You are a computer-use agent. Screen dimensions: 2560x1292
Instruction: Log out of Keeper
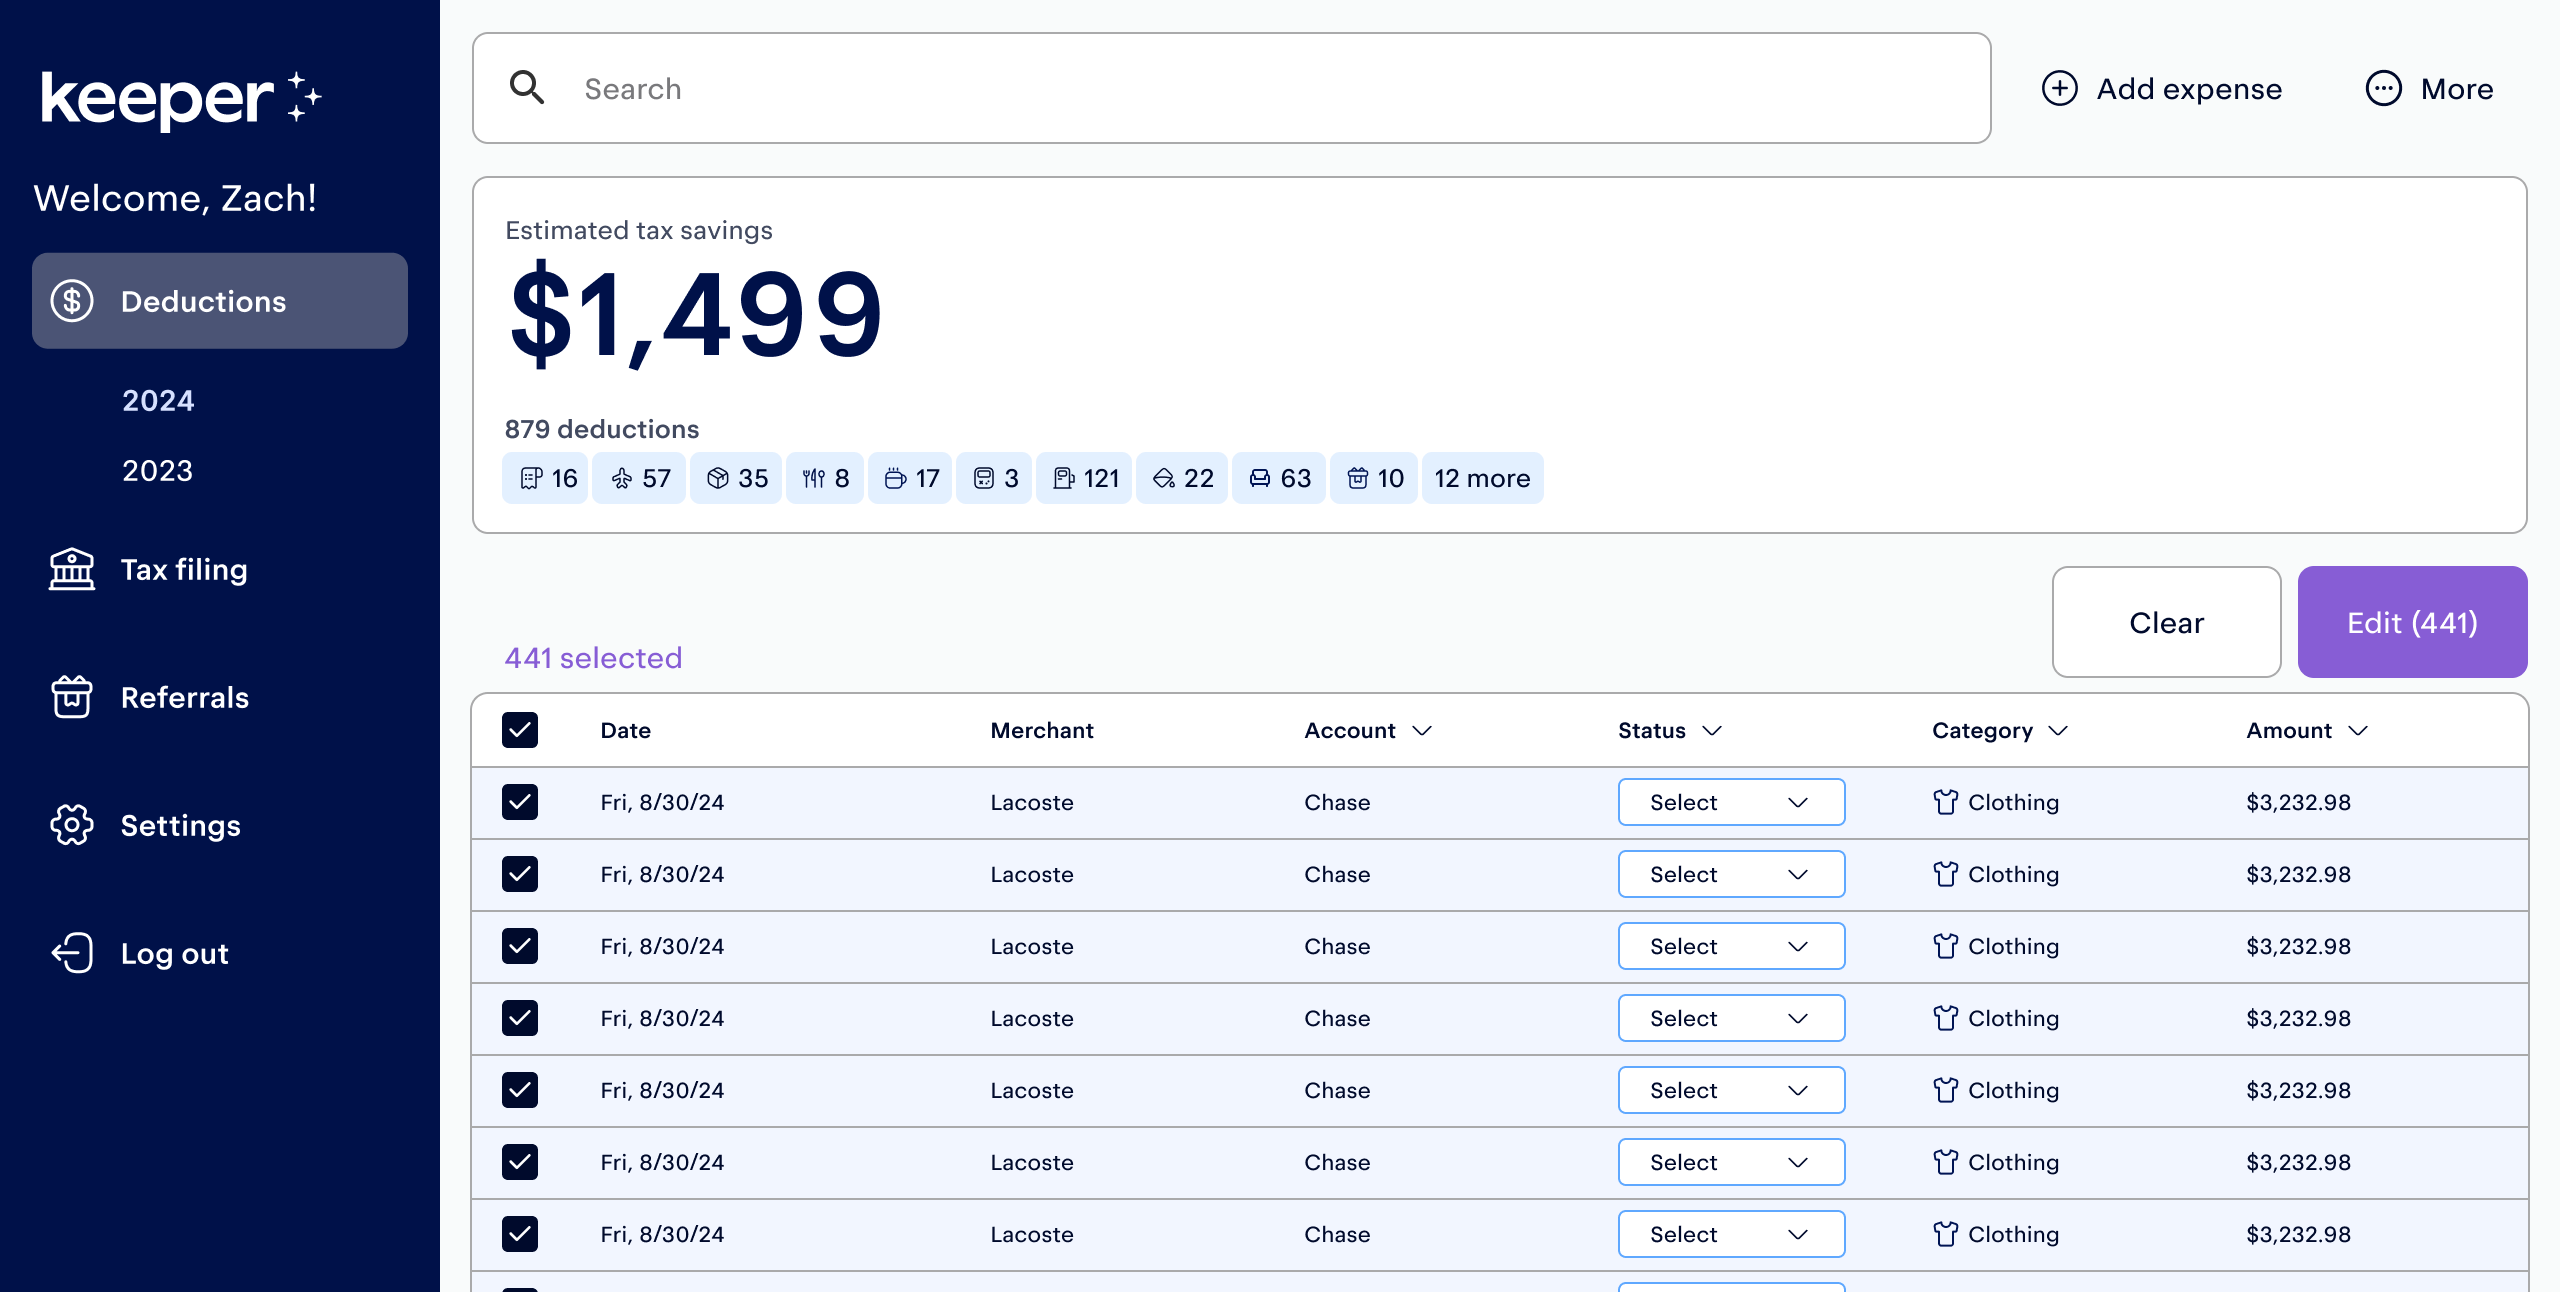175,953
